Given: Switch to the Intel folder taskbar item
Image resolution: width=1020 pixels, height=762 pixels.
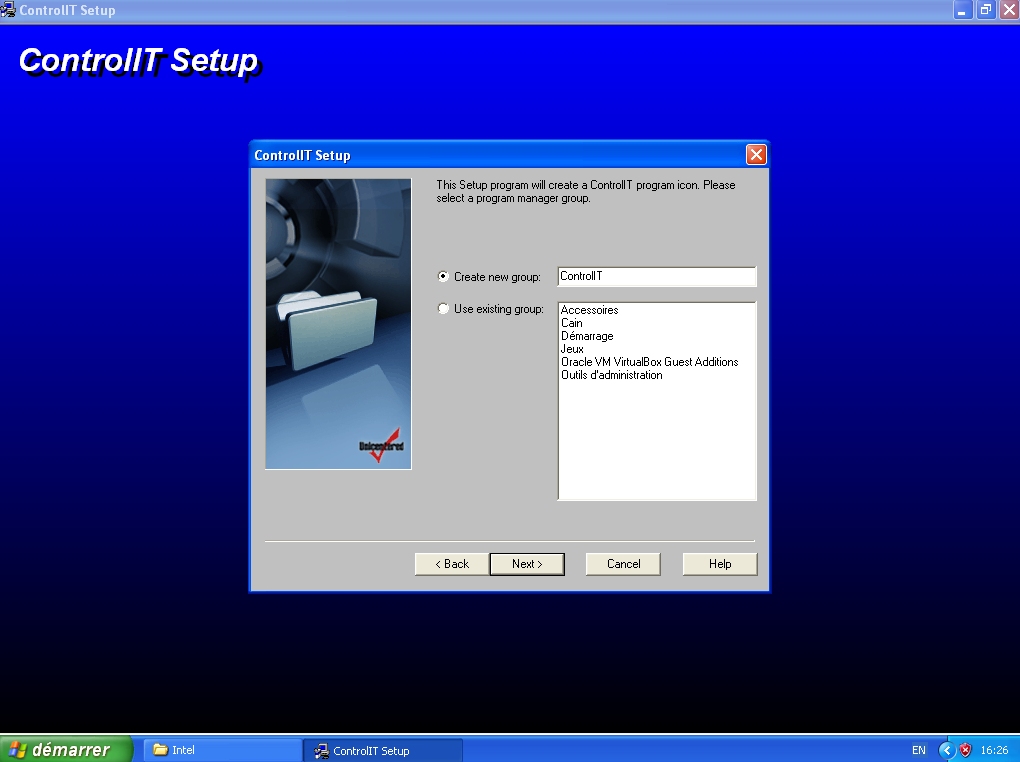Looking at the screenshot, I should 222,750.
